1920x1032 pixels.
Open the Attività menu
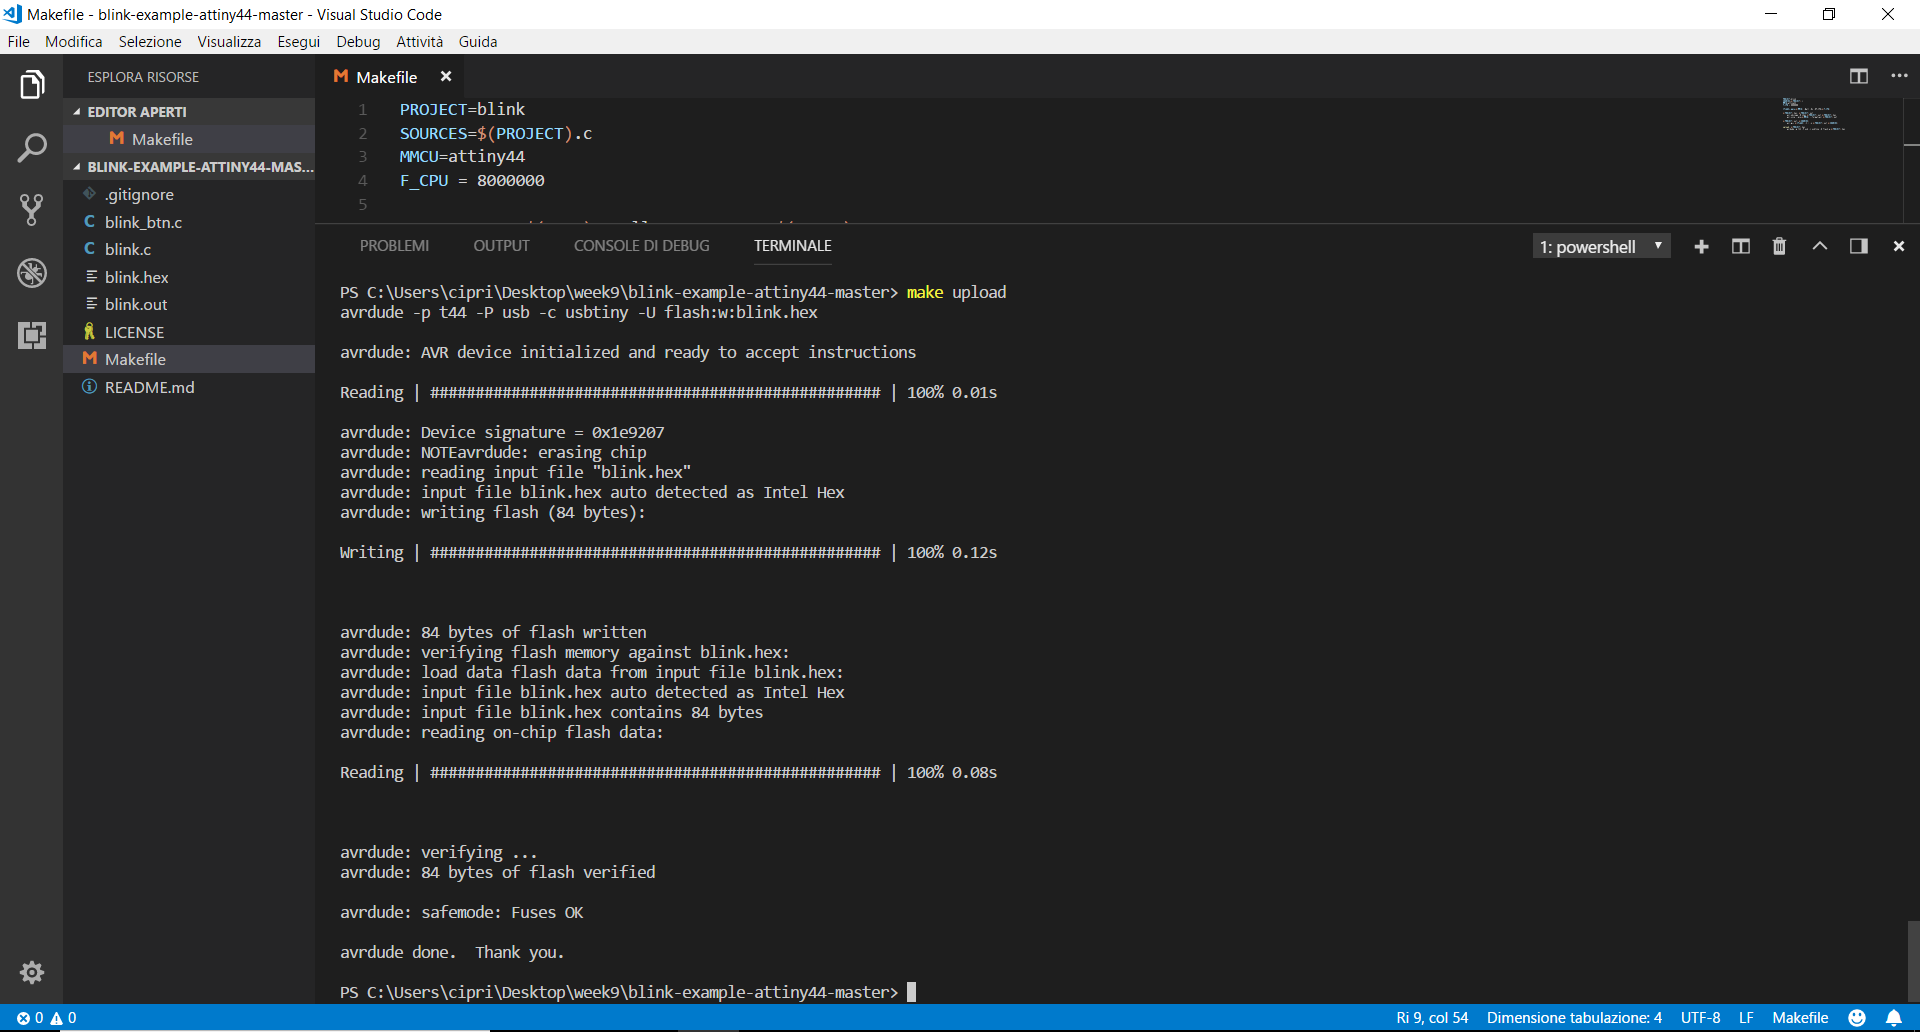pos(419,42)
